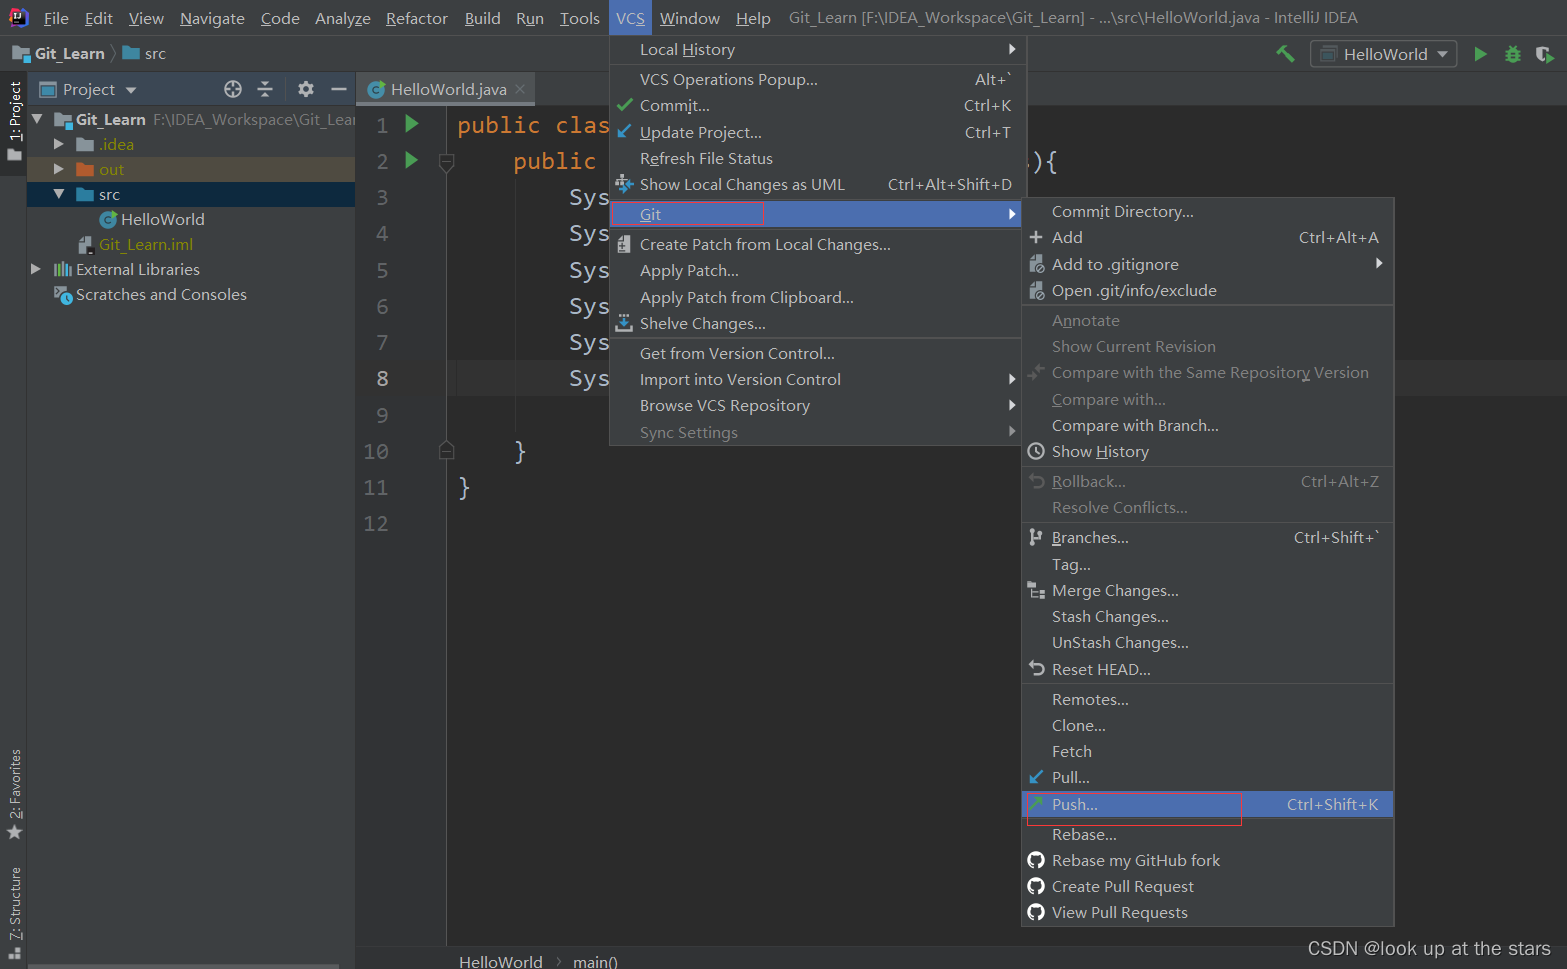The width and height of the screenshot is (1567, 969).
Task: Collapse the src folder
Action: coord(59,194)
